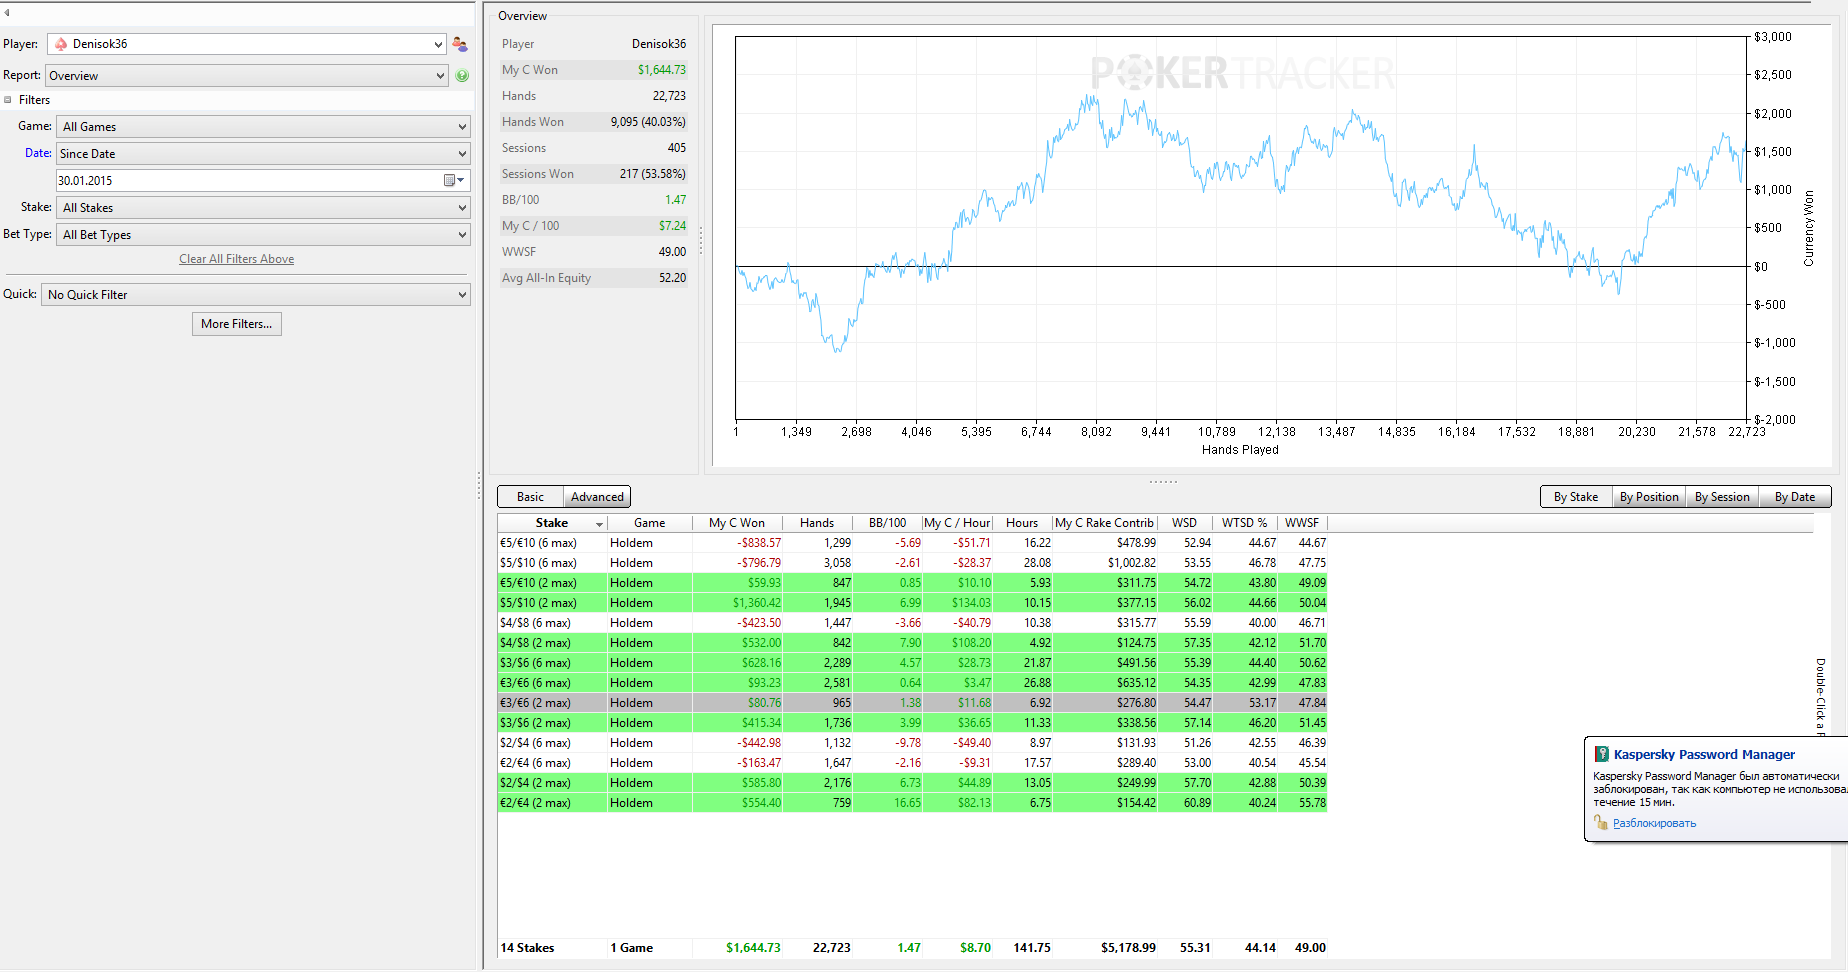Click the splitter between Overview stats and graph

701,240
